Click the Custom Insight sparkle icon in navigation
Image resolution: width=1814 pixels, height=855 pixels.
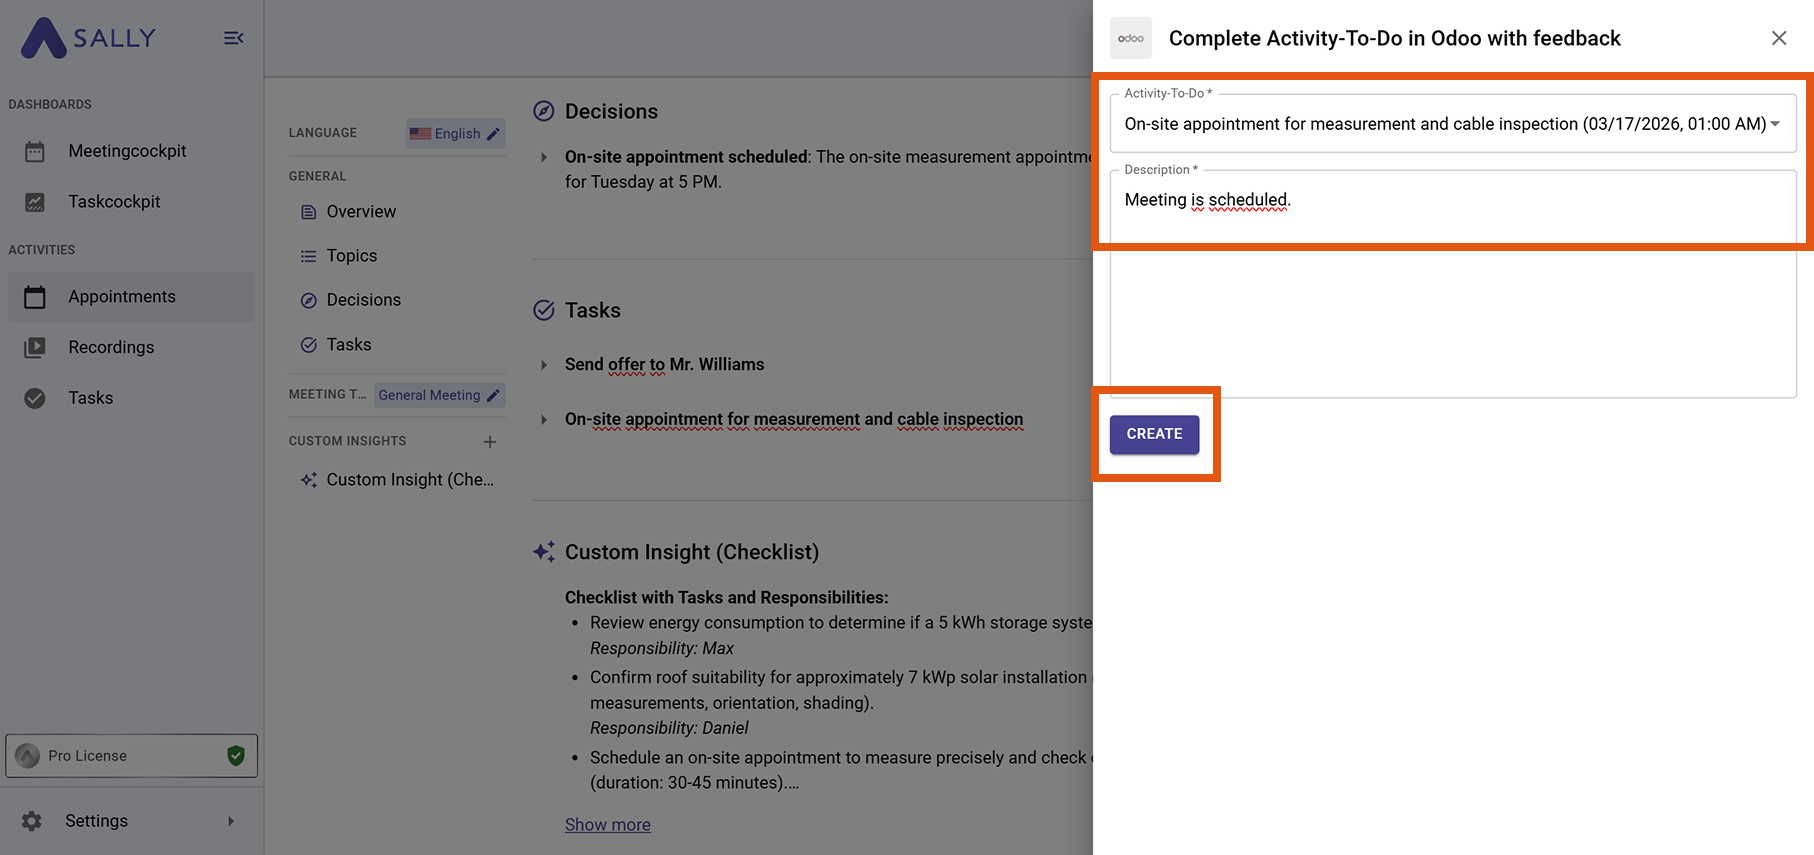[309, 480]
